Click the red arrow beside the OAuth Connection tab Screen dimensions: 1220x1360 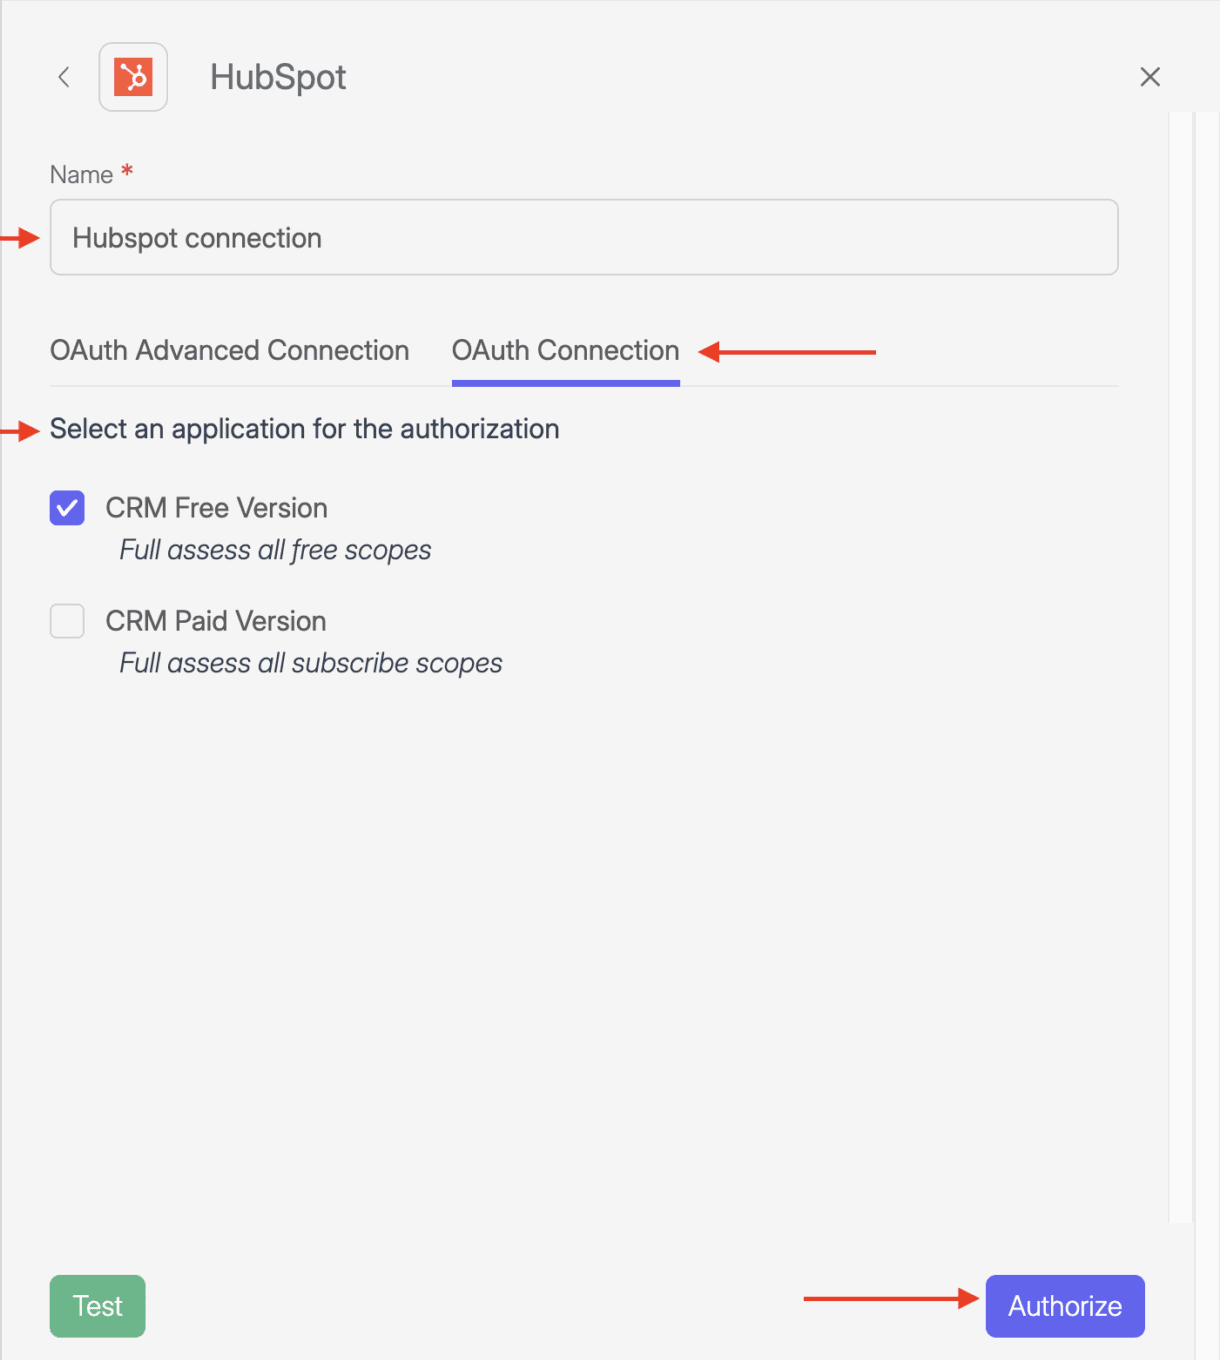[786, 352]
